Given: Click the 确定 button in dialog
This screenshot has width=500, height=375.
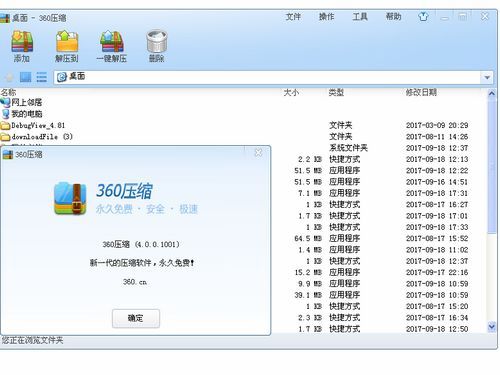Looking at the screenshot, I should click(136, 318).
